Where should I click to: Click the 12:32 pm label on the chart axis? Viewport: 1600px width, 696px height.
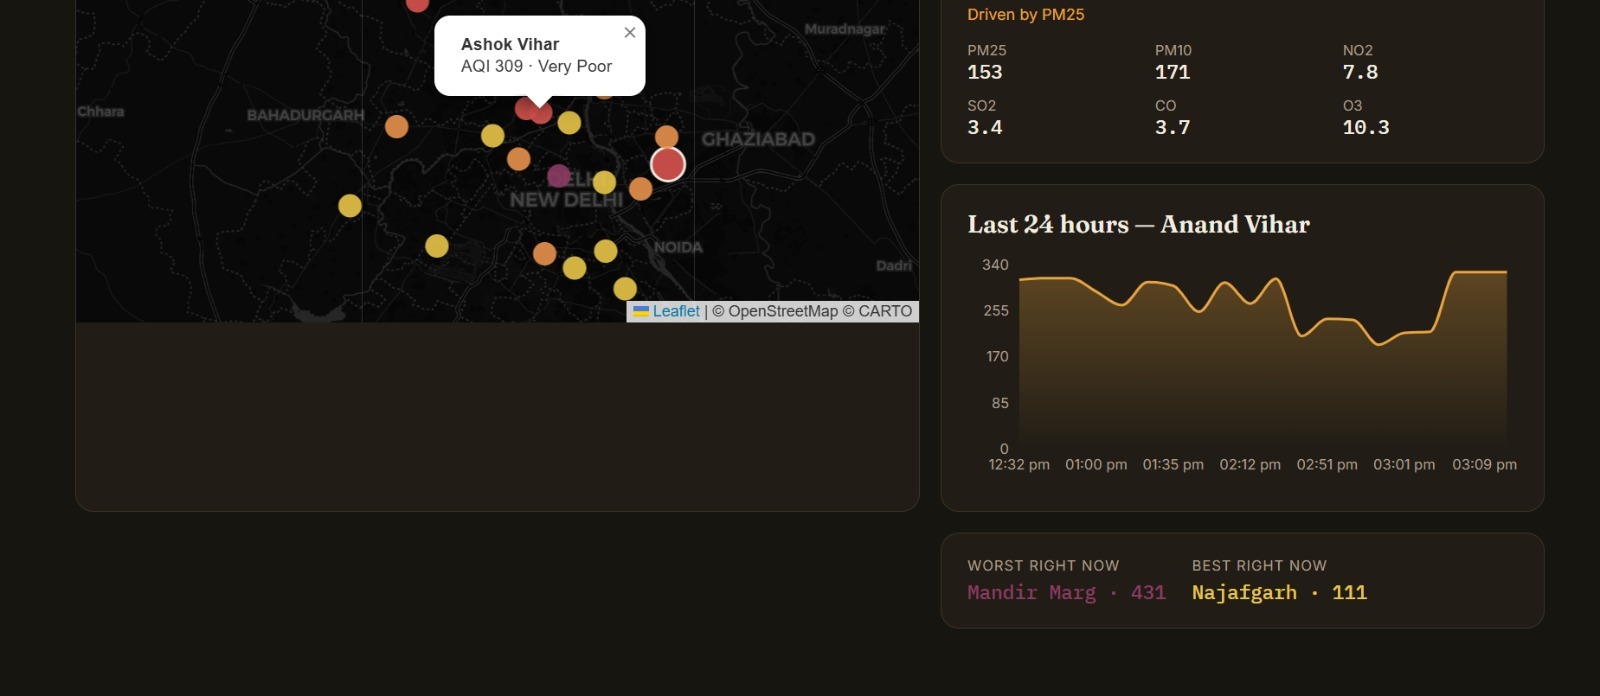[x=1019, y=465]
